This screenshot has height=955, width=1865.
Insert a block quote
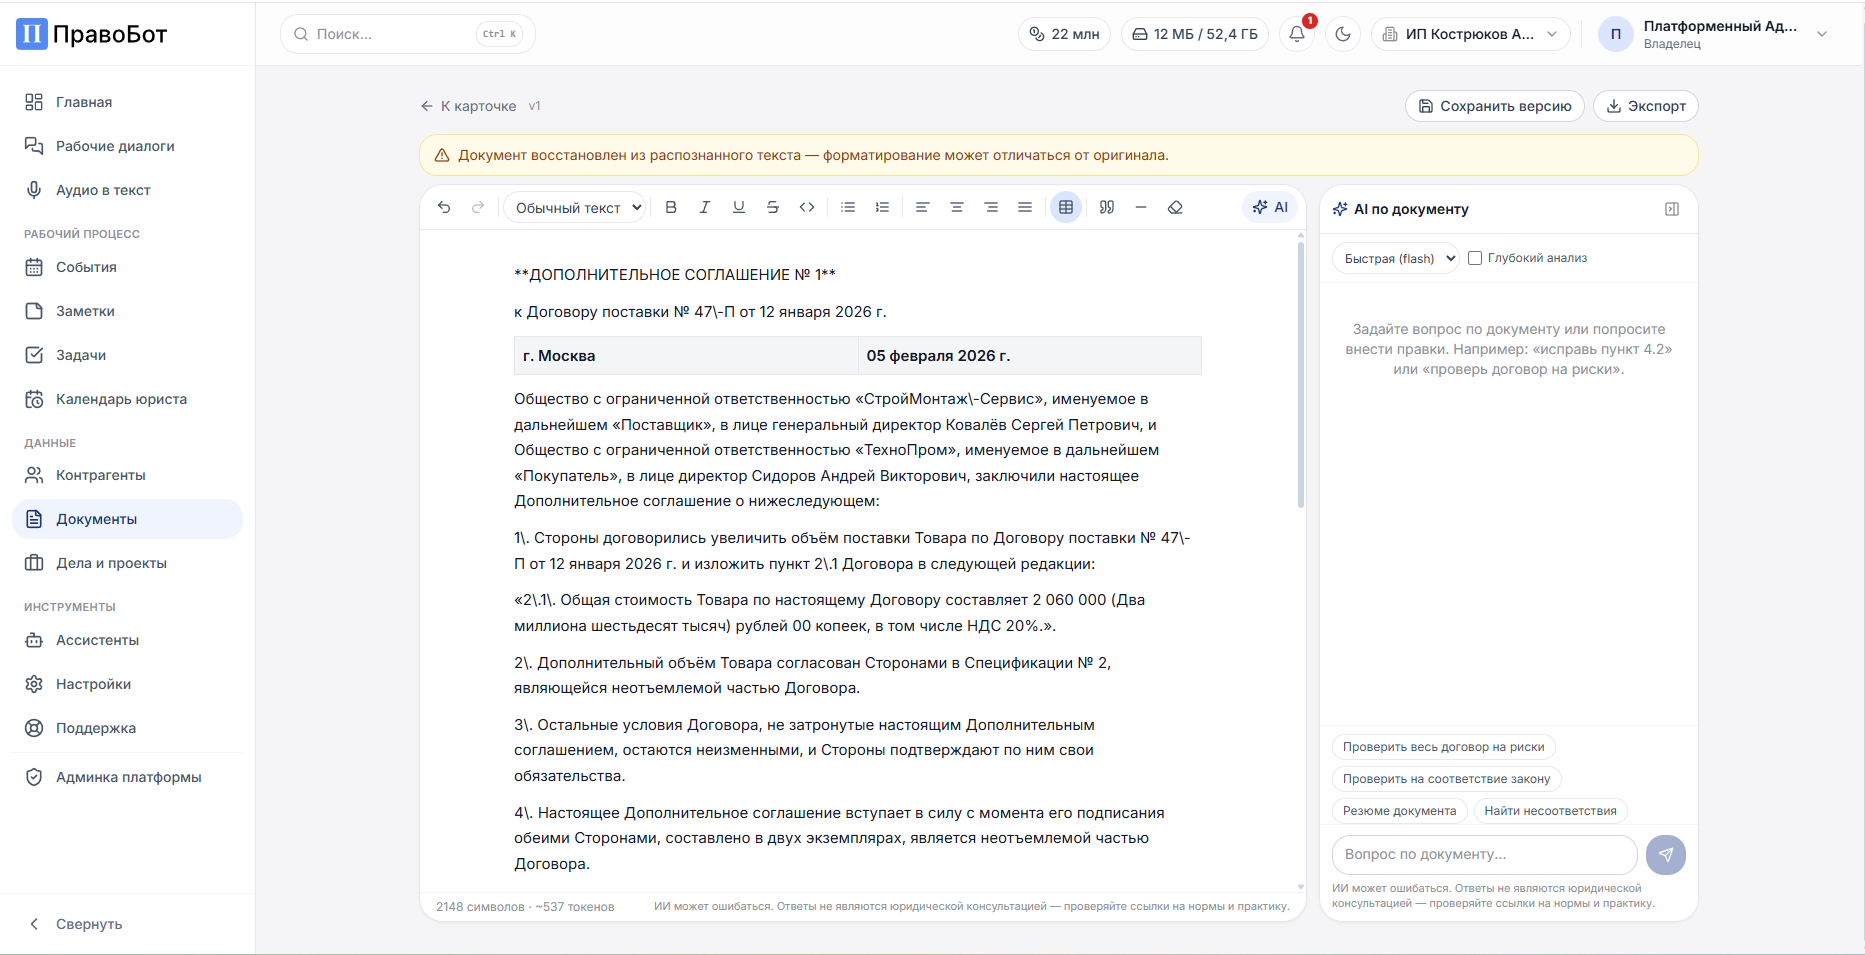pyautogui.click(x=1107, y=207)
